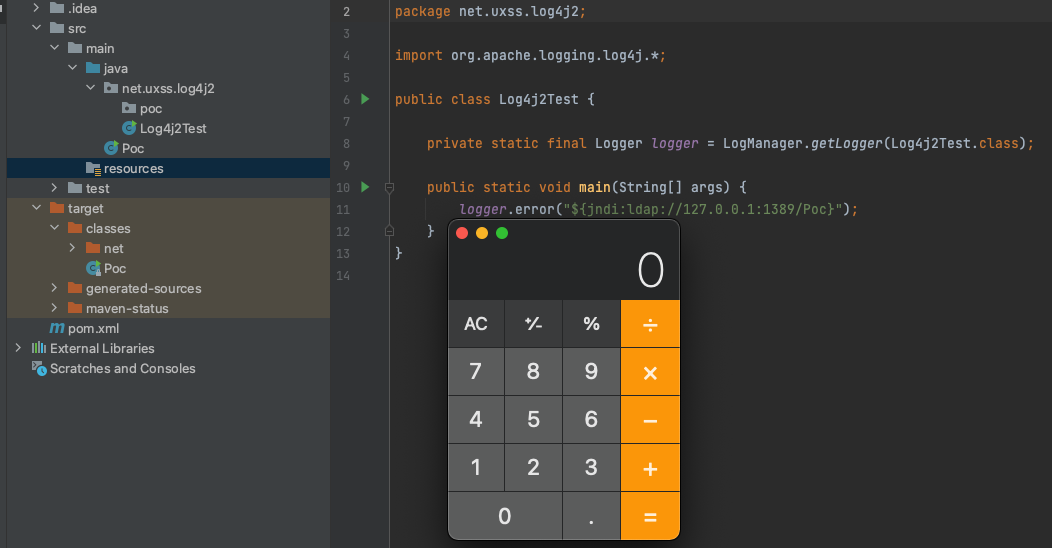Click the run gutter icon beside main method
This screenshot has height=548, width=1052.
tap(365, 187)
